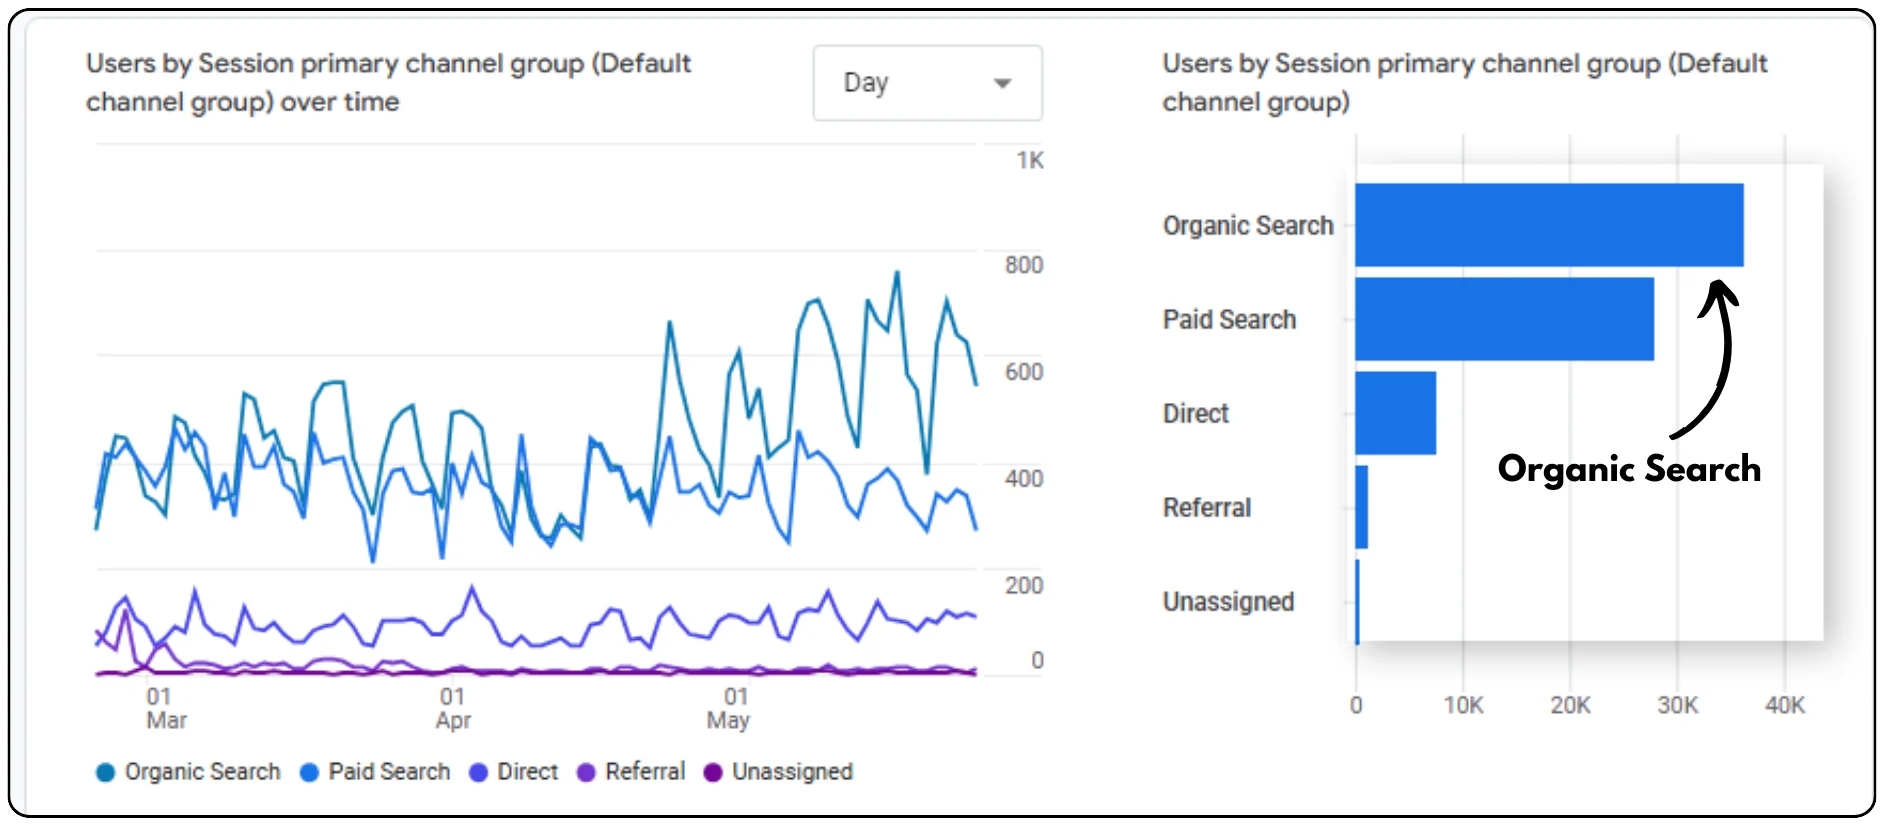Image resolution: width=1884 pixels, height=827 pixels.
Task: Click the Unassigned bar in chart
Action: pyautogui.click(x=1357, y=601)
